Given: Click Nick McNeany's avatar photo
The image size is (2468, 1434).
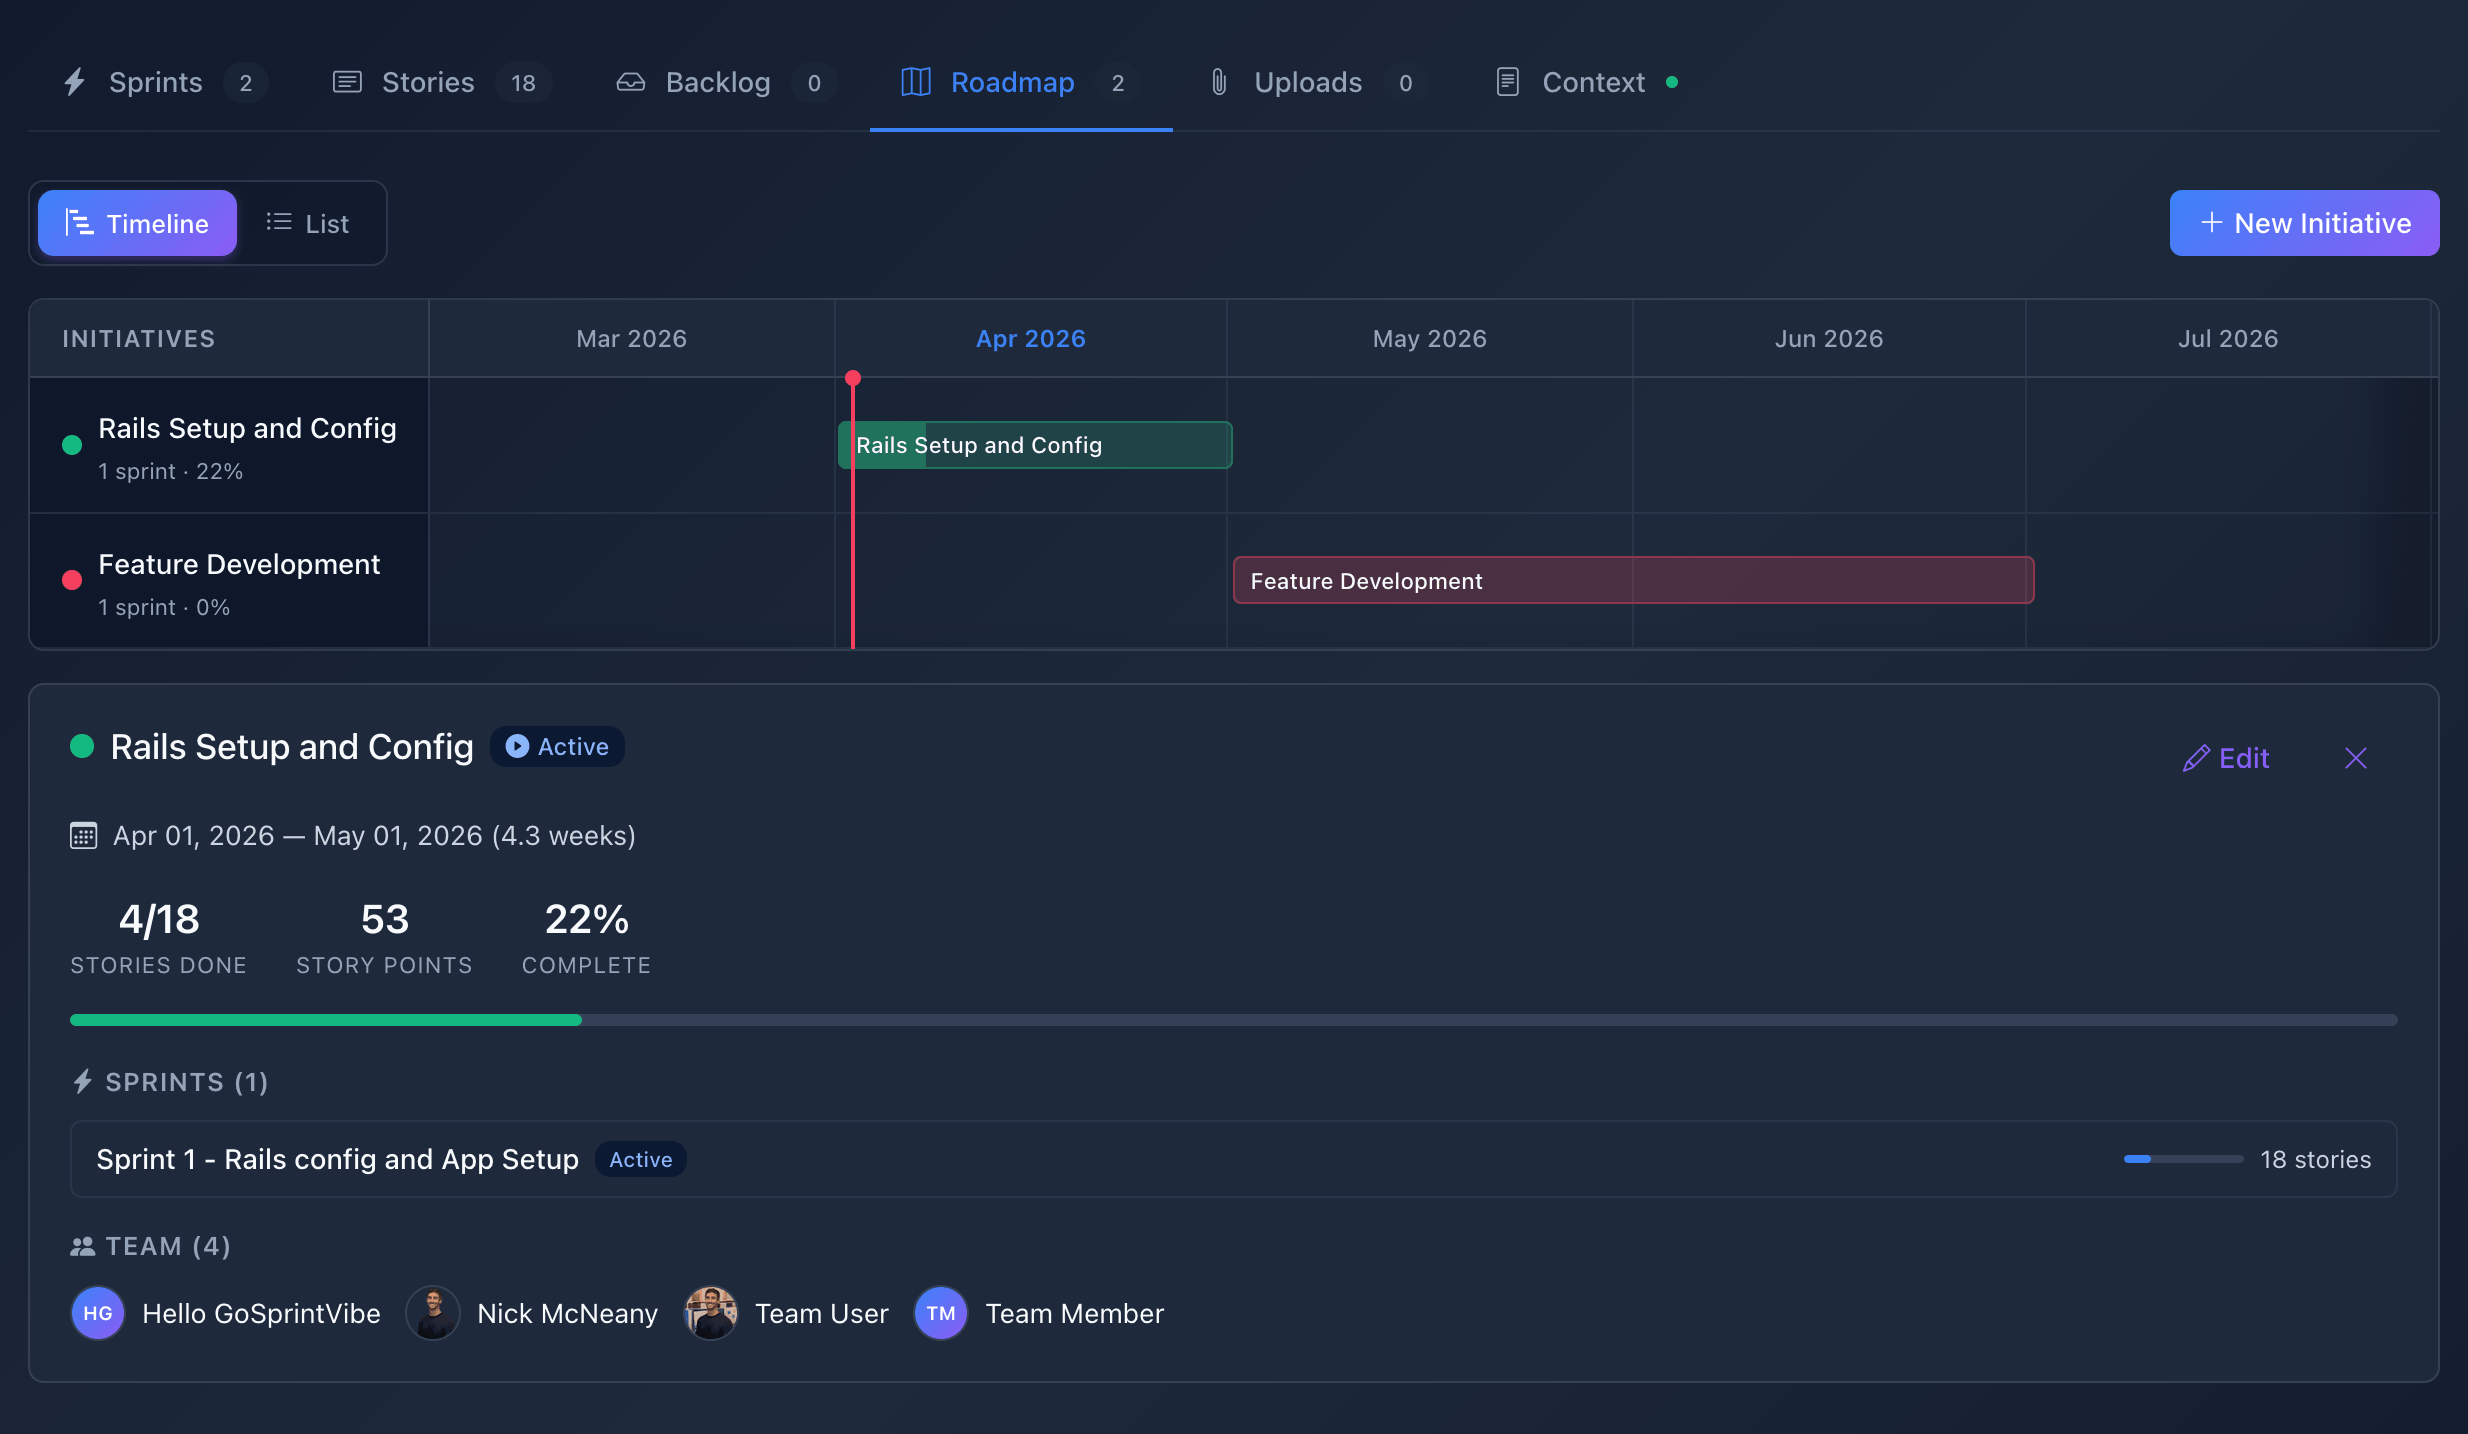Looking at the screenshot, I should pos(433,1313).
